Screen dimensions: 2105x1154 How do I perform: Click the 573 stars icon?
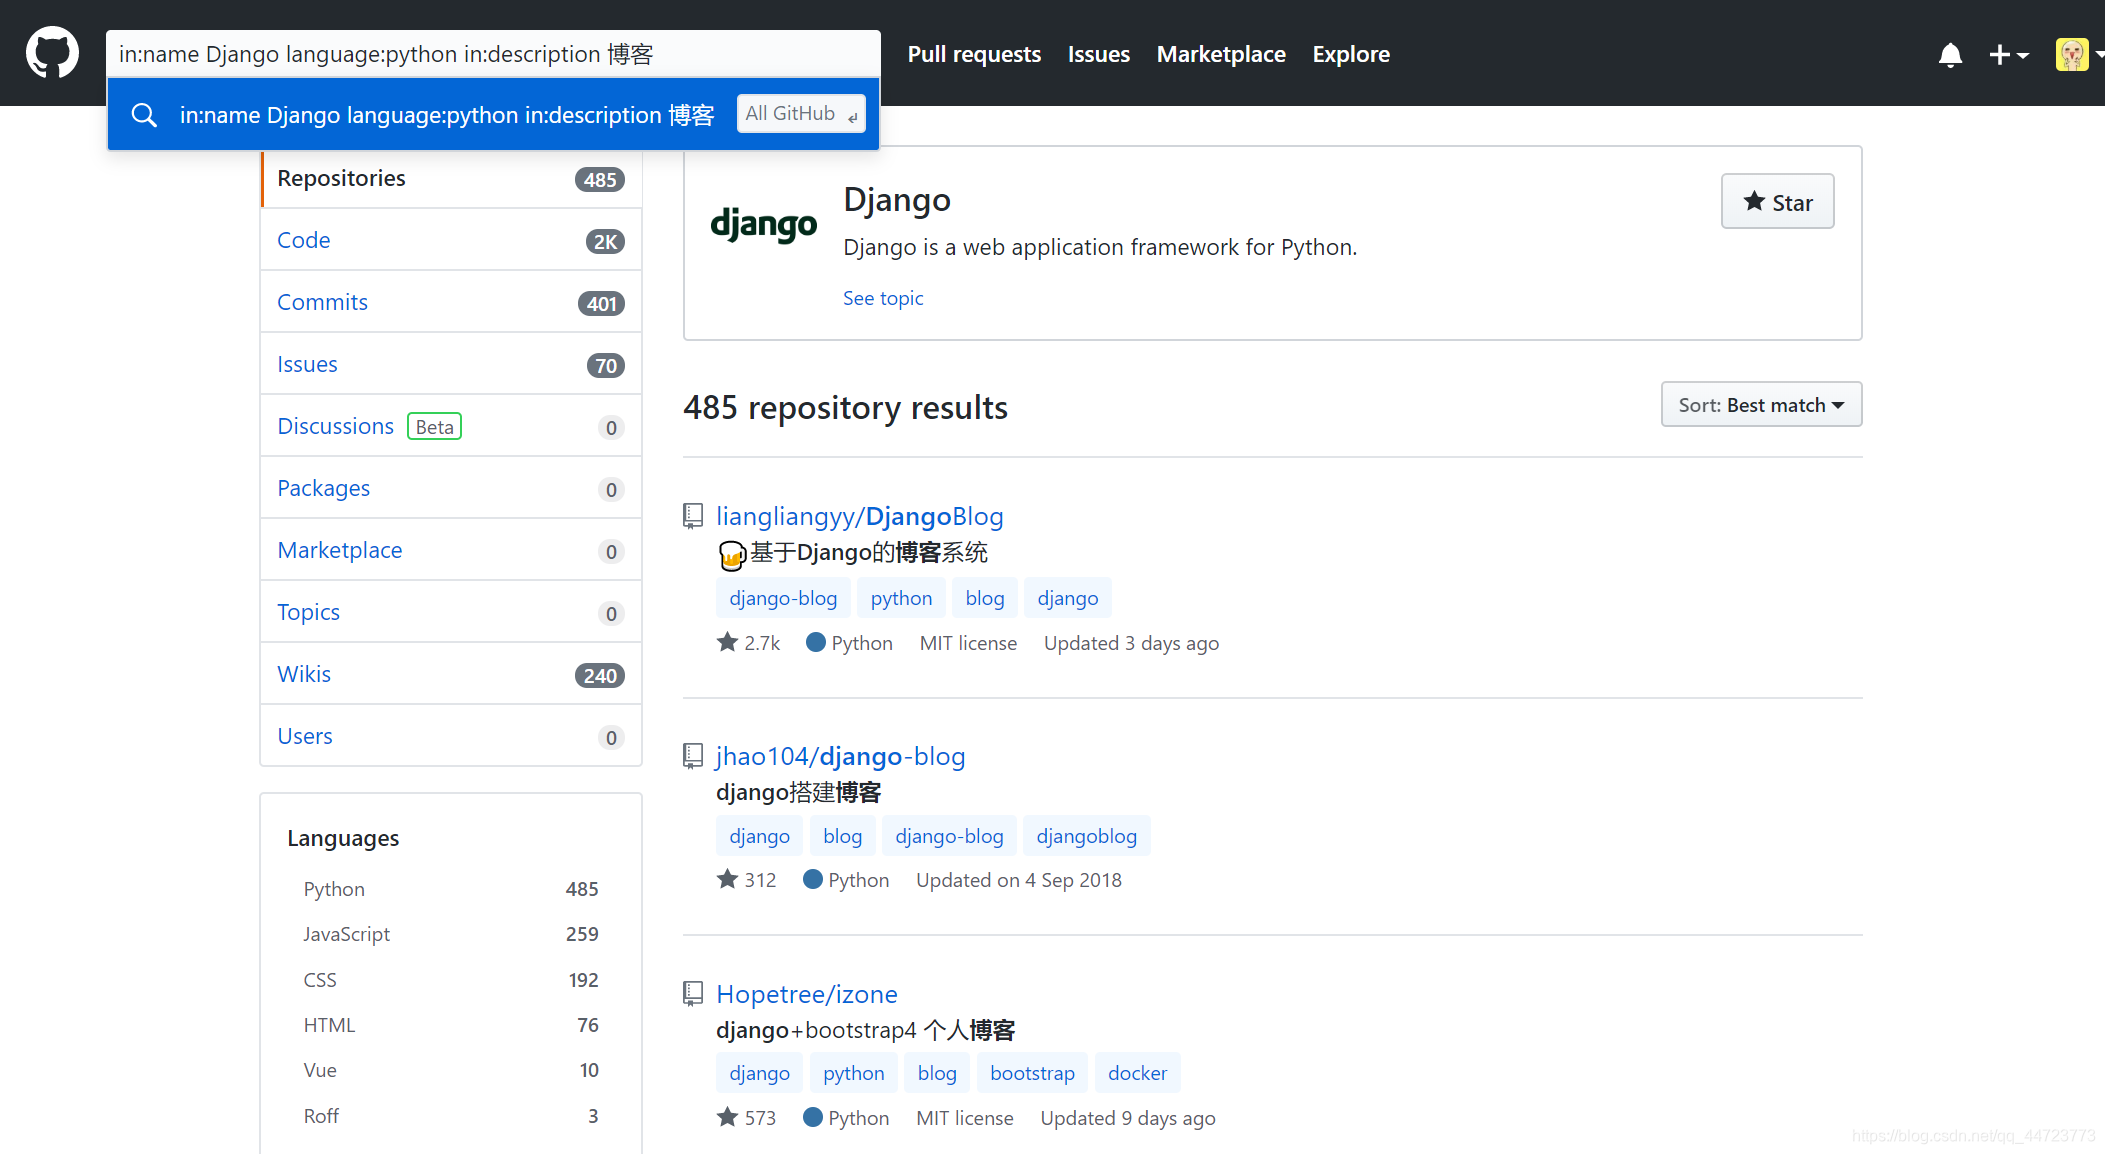(x=727, y=1117)
